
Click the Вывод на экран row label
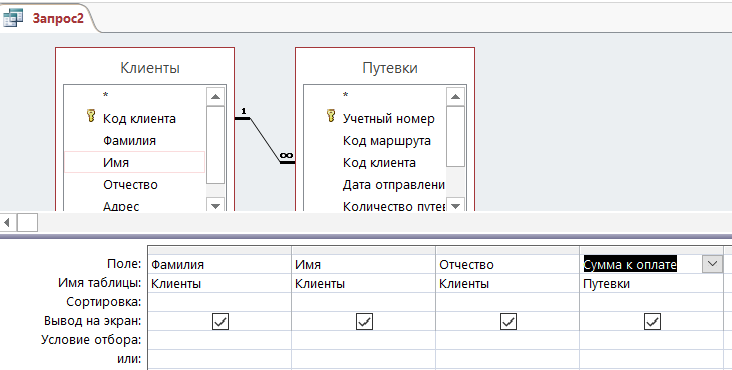click(92, 321)
